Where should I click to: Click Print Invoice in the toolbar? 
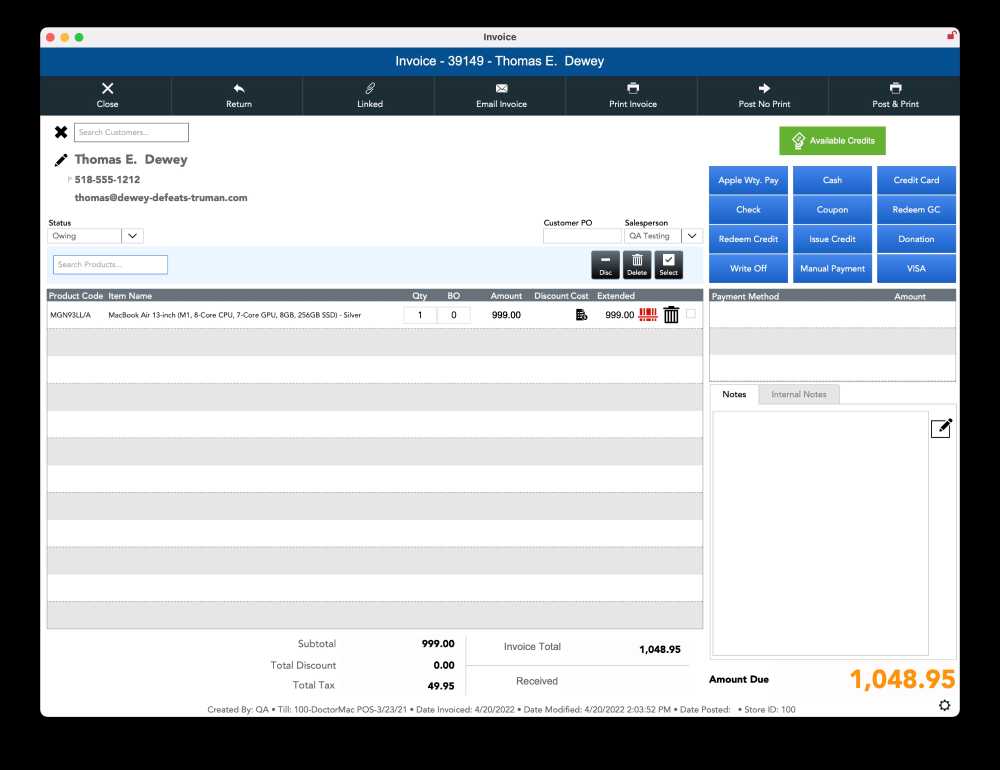pyautogui.click(x=633, y=96)
